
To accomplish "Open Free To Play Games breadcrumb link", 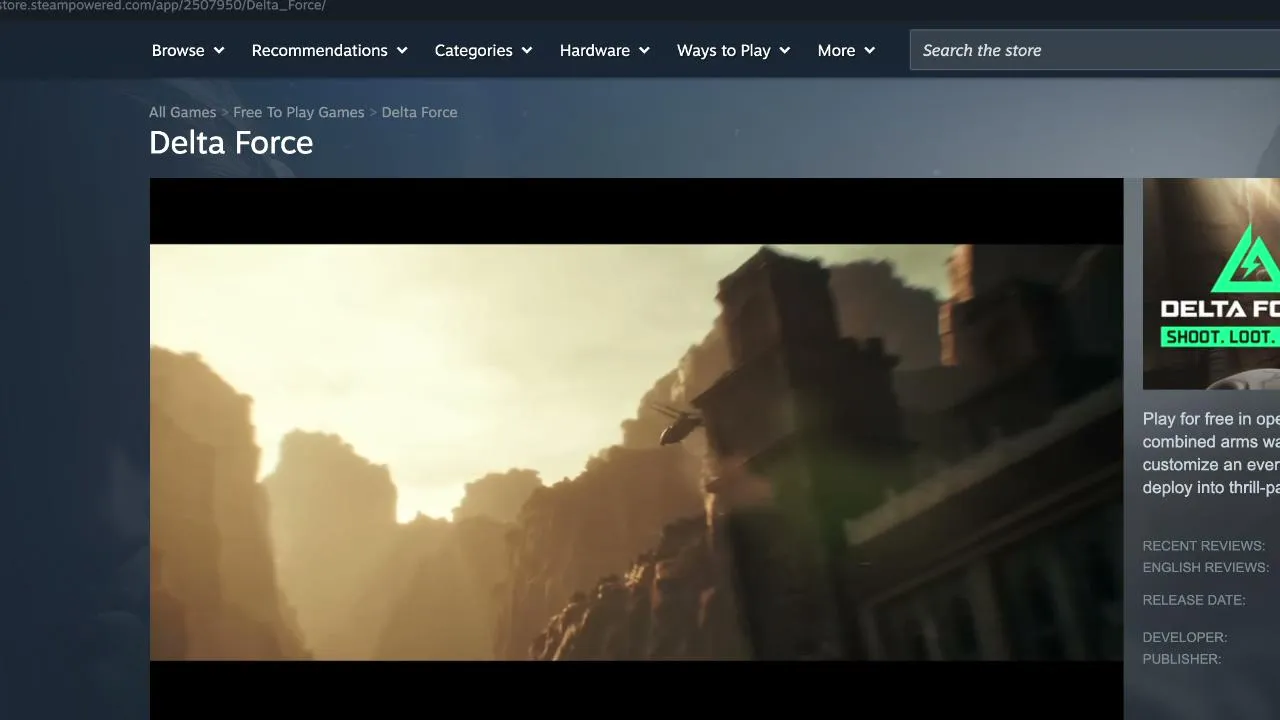I will point(299,112).
